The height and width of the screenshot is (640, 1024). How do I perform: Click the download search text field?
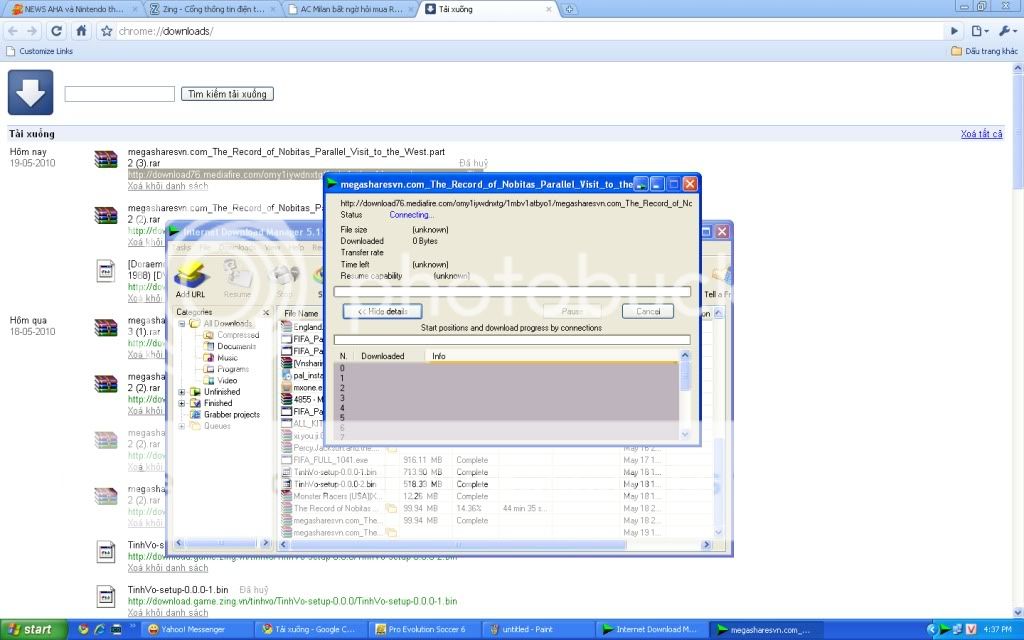pos(120,94)
